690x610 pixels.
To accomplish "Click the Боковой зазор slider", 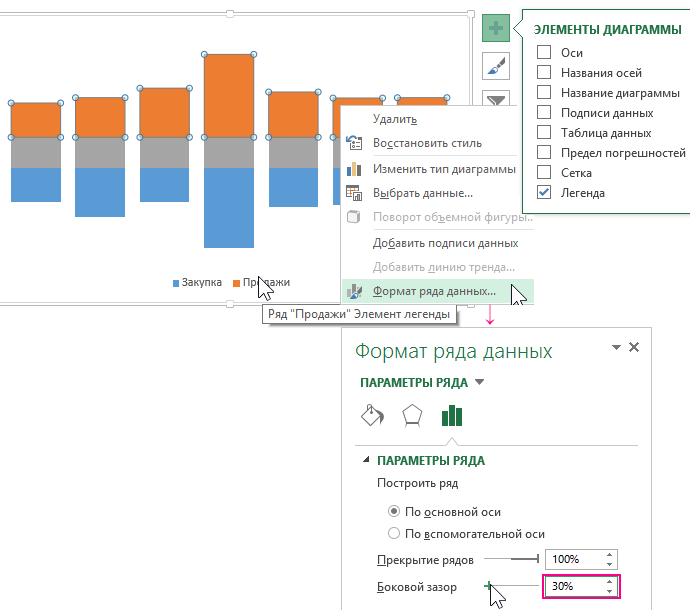I will 512,586.
